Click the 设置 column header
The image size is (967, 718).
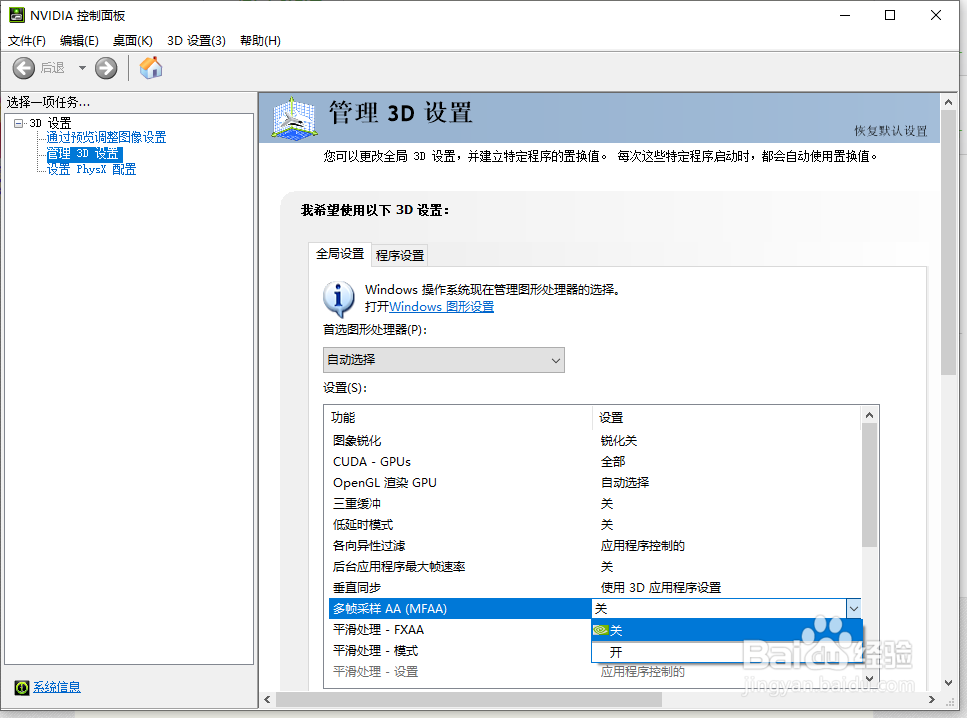tap(726, 418)
